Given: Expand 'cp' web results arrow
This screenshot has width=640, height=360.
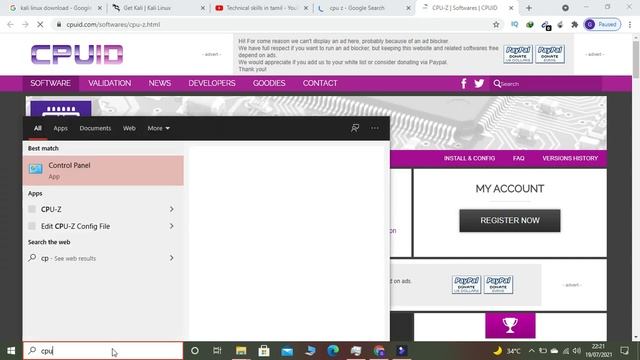Looking at the screenshot, I should tap(171, 258).
